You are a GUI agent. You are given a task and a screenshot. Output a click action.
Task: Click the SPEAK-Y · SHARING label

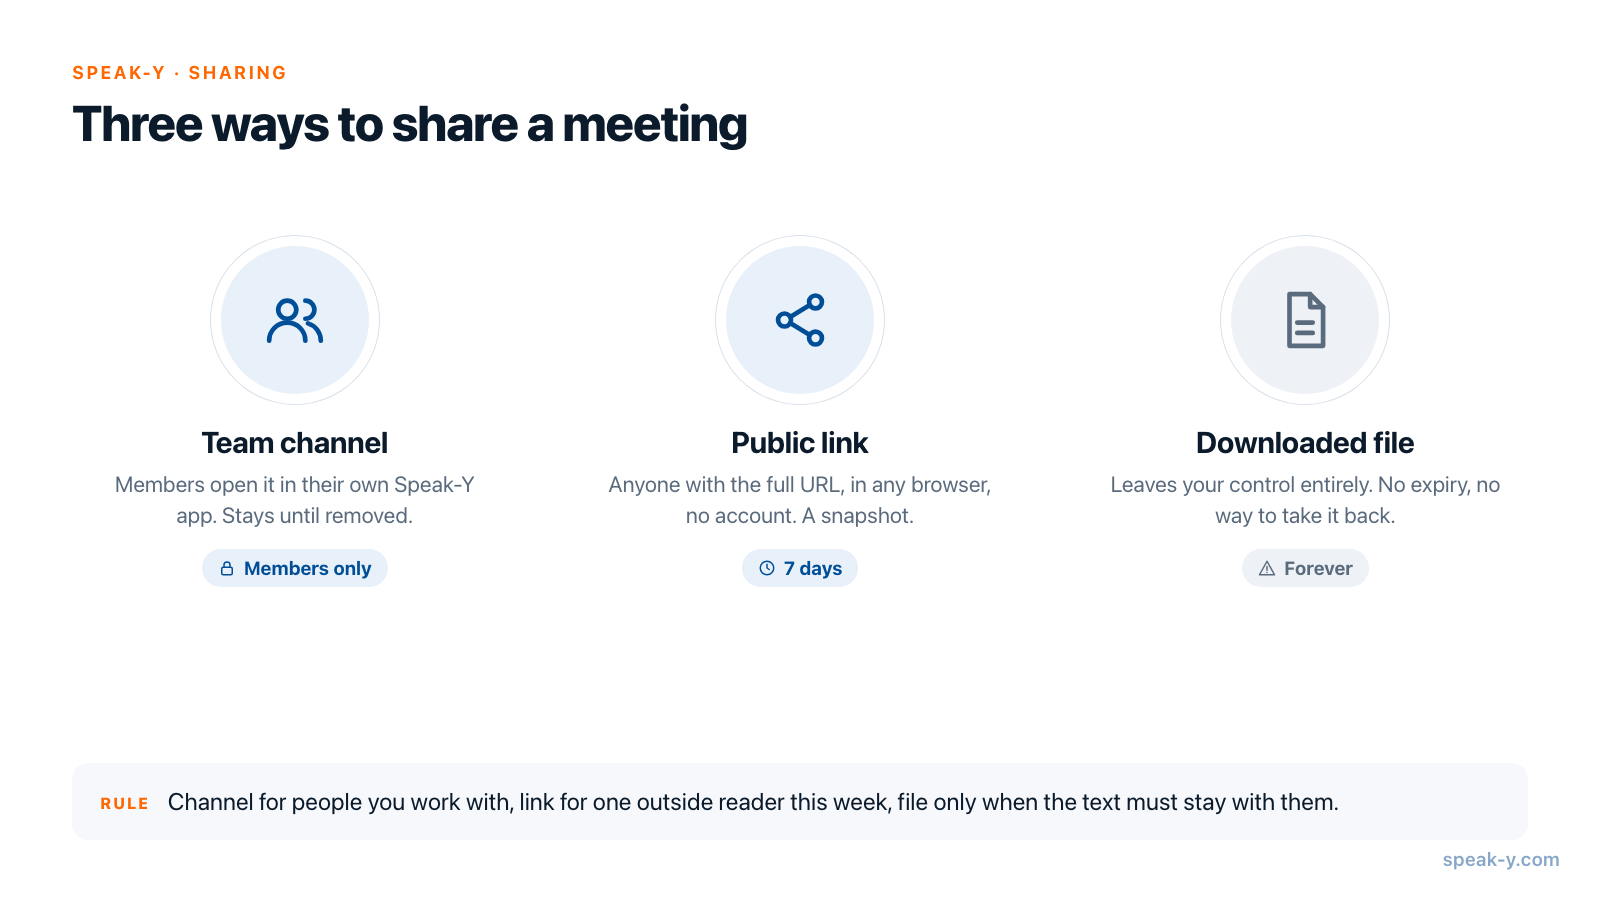click(180, 73)
